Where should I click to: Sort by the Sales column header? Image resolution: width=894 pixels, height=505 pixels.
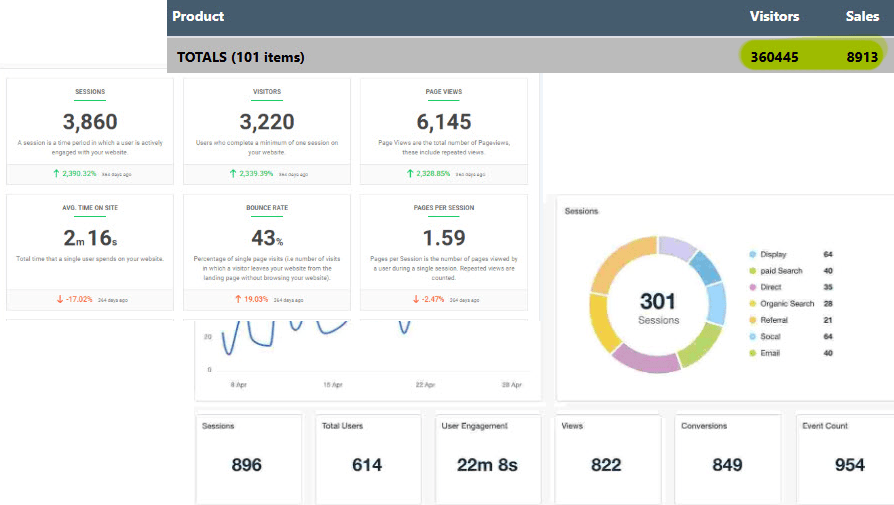tap(862, 16)
